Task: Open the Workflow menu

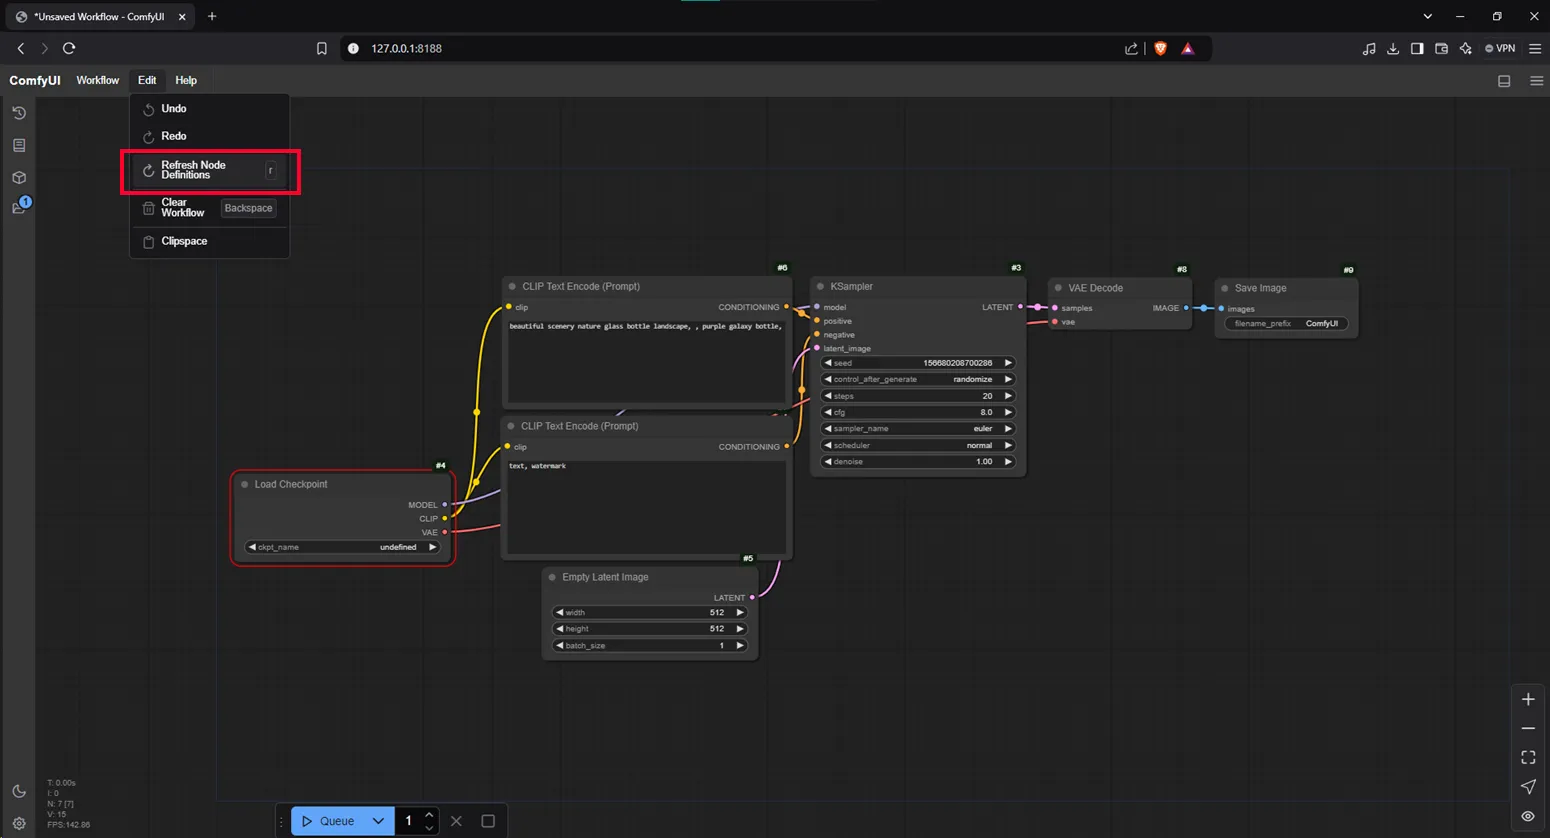Action: pyautogui.click(x=97, y=80)
